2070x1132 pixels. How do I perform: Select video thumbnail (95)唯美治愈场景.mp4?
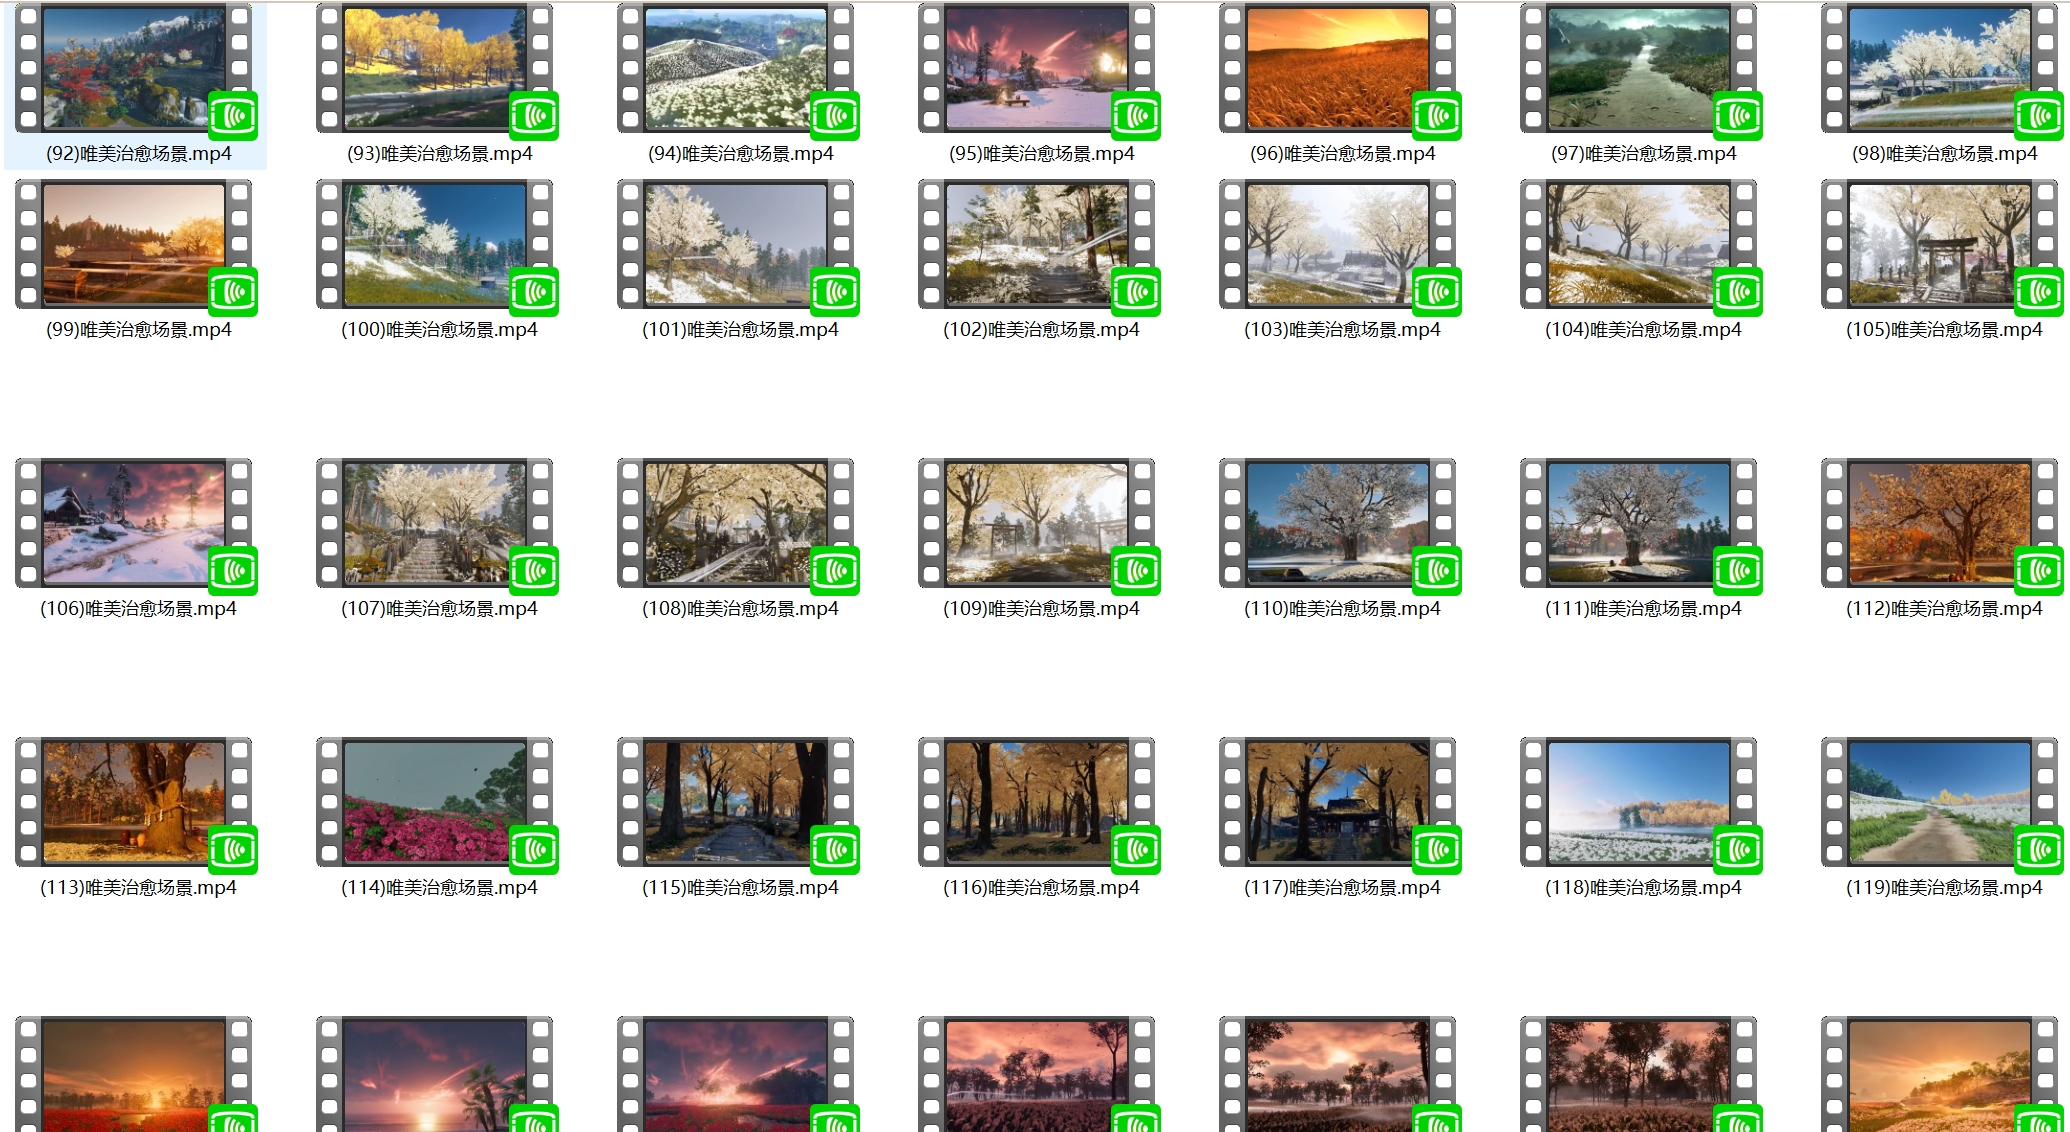coord(1037,69)
